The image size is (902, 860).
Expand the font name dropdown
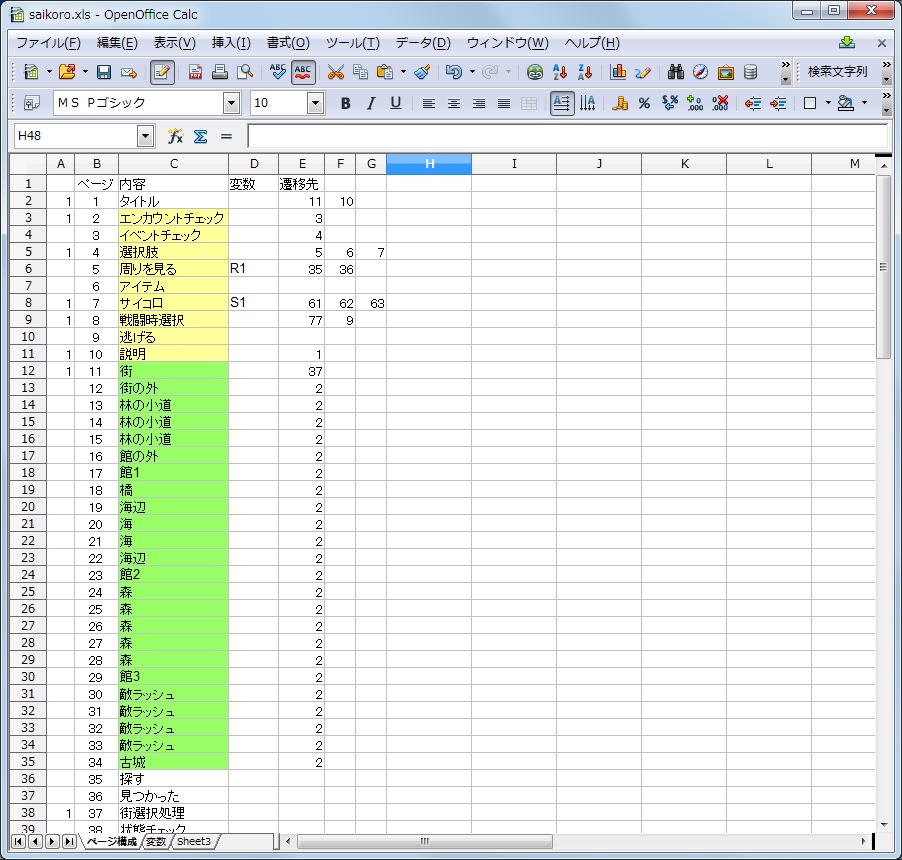pyautogui.click(x=232, y=103)
